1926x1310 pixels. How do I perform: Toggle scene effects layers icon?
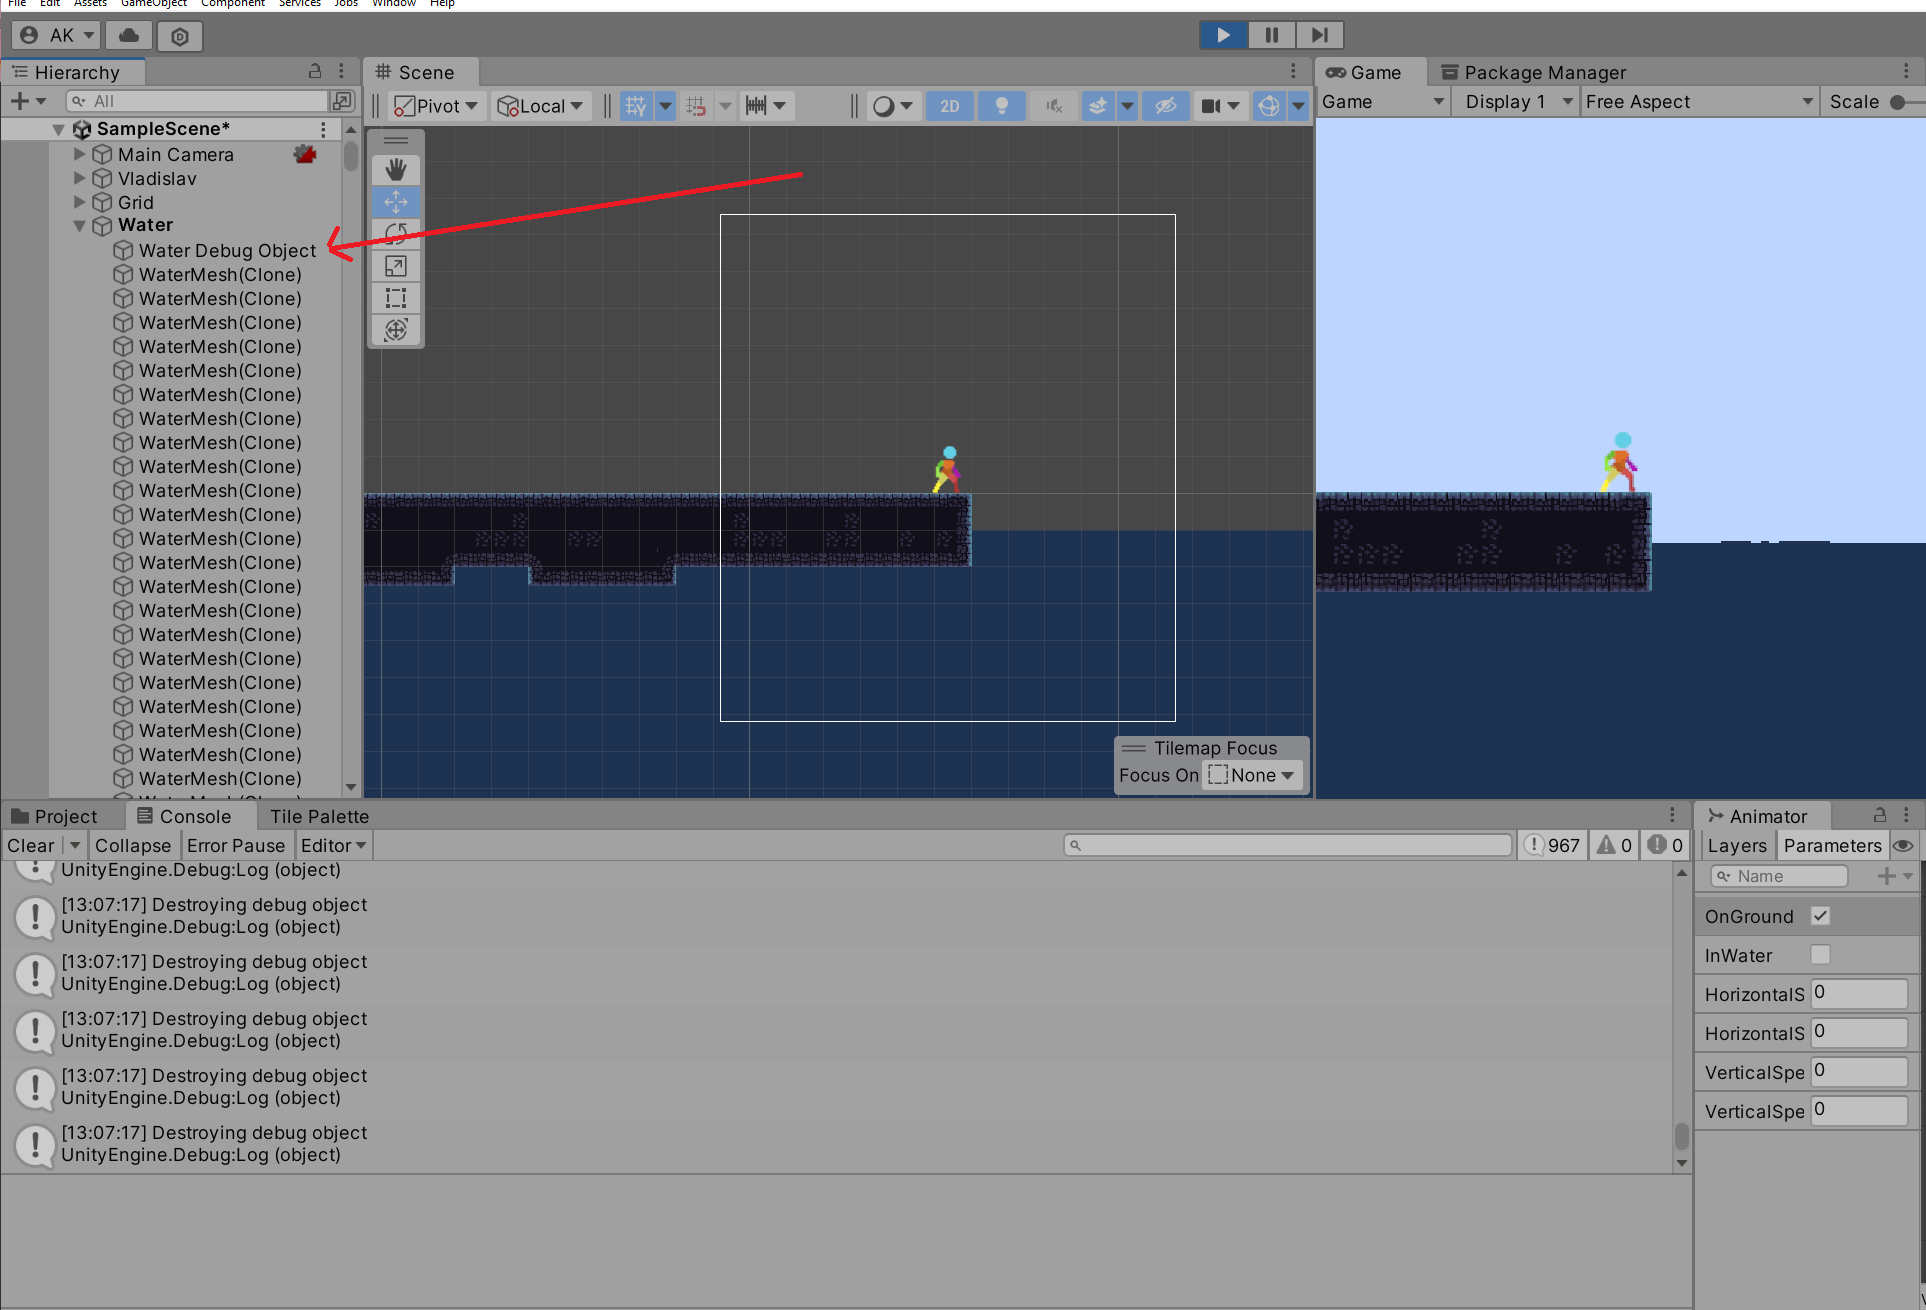tap(1098, 106)
